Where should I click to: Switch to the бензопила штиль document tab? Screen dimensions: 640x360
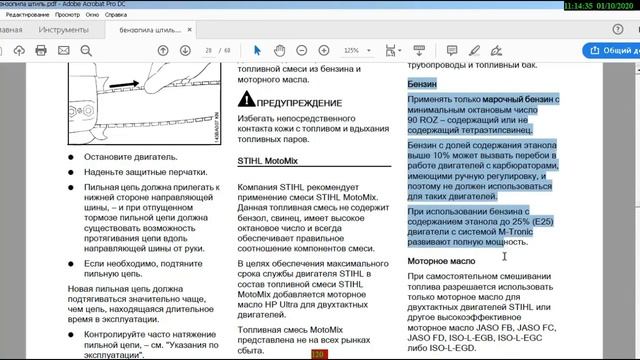(x=150, y=30)
